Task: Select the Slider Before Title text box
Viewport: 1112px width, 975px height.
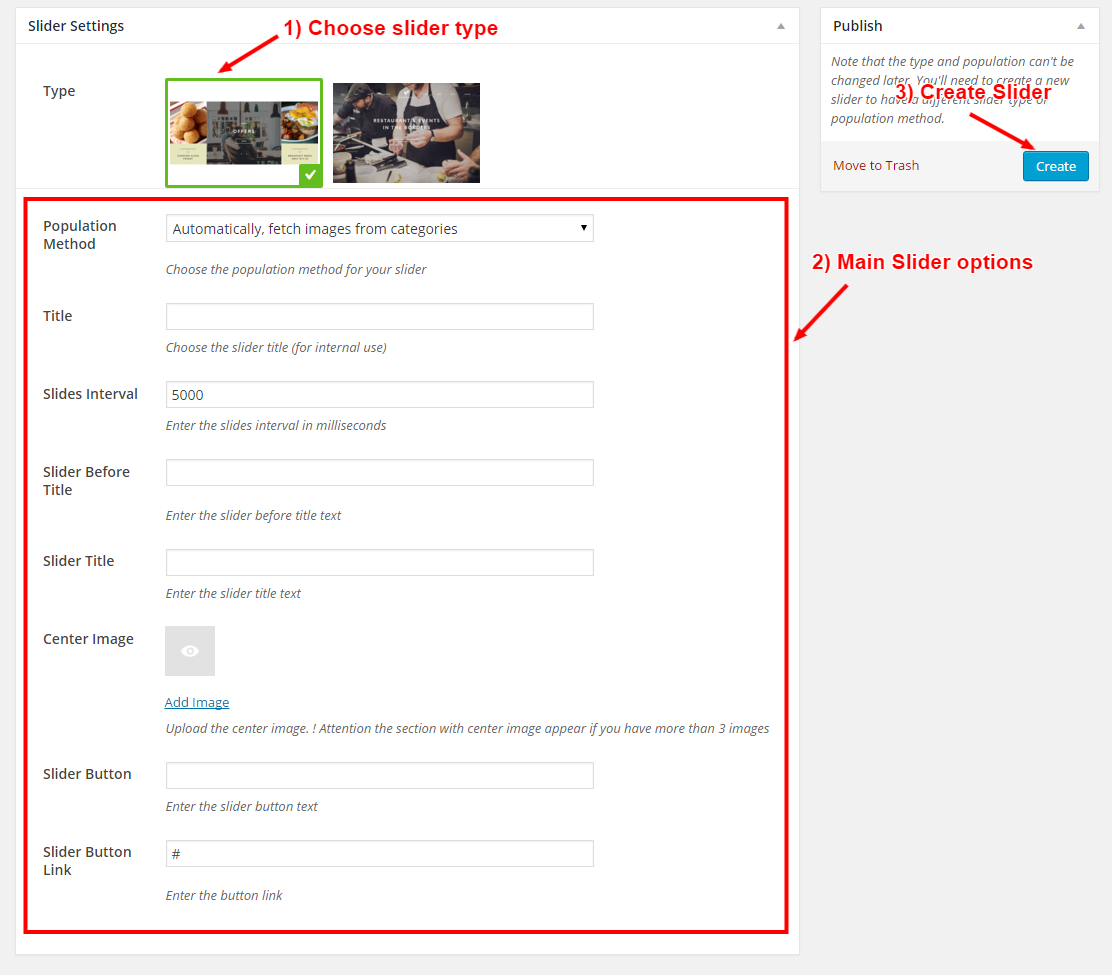Action: (x=379, y=473)
